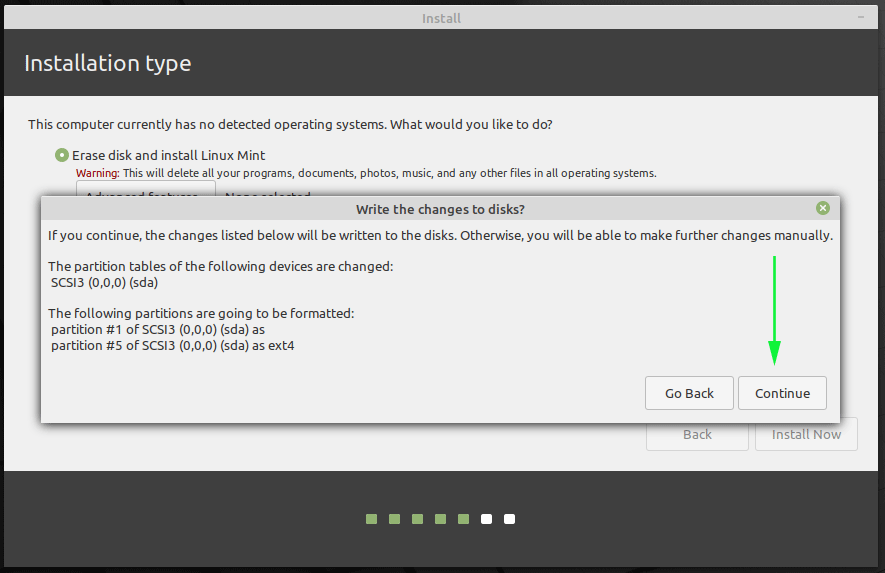Image resolution: width=885 pixels, height=573 pixels.
Task: Click the Back button in installer window
Action: click(x=697, y=434)
